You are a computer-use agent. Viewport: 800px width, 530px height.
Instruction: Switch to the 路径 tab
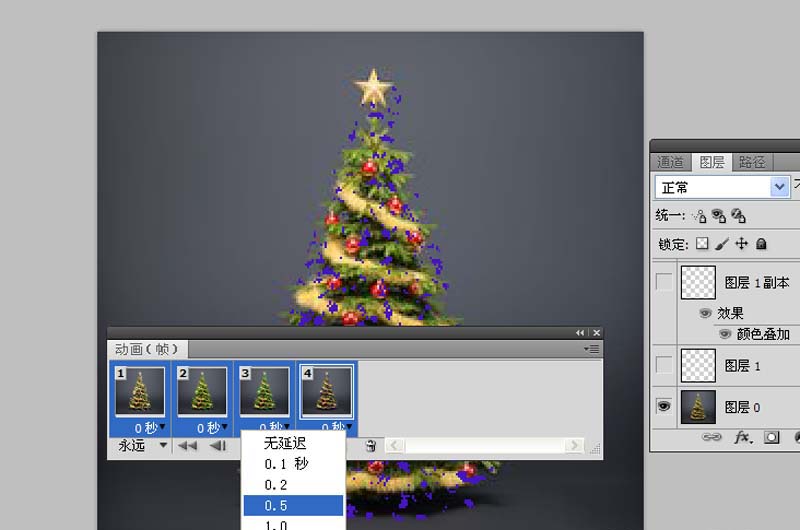click(752, 162)
